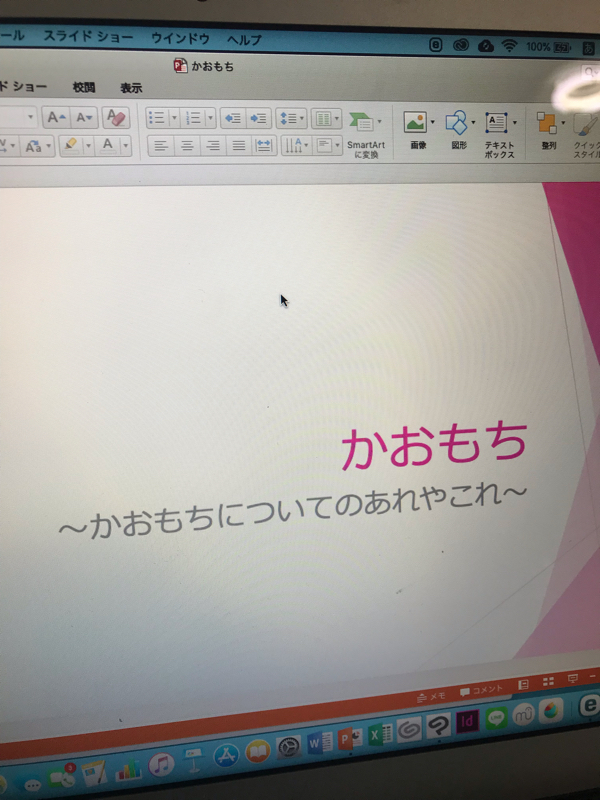The image size is (600, 800).
Task: Open the 図形 dropdown arrow
Action: tap(473, 122)
